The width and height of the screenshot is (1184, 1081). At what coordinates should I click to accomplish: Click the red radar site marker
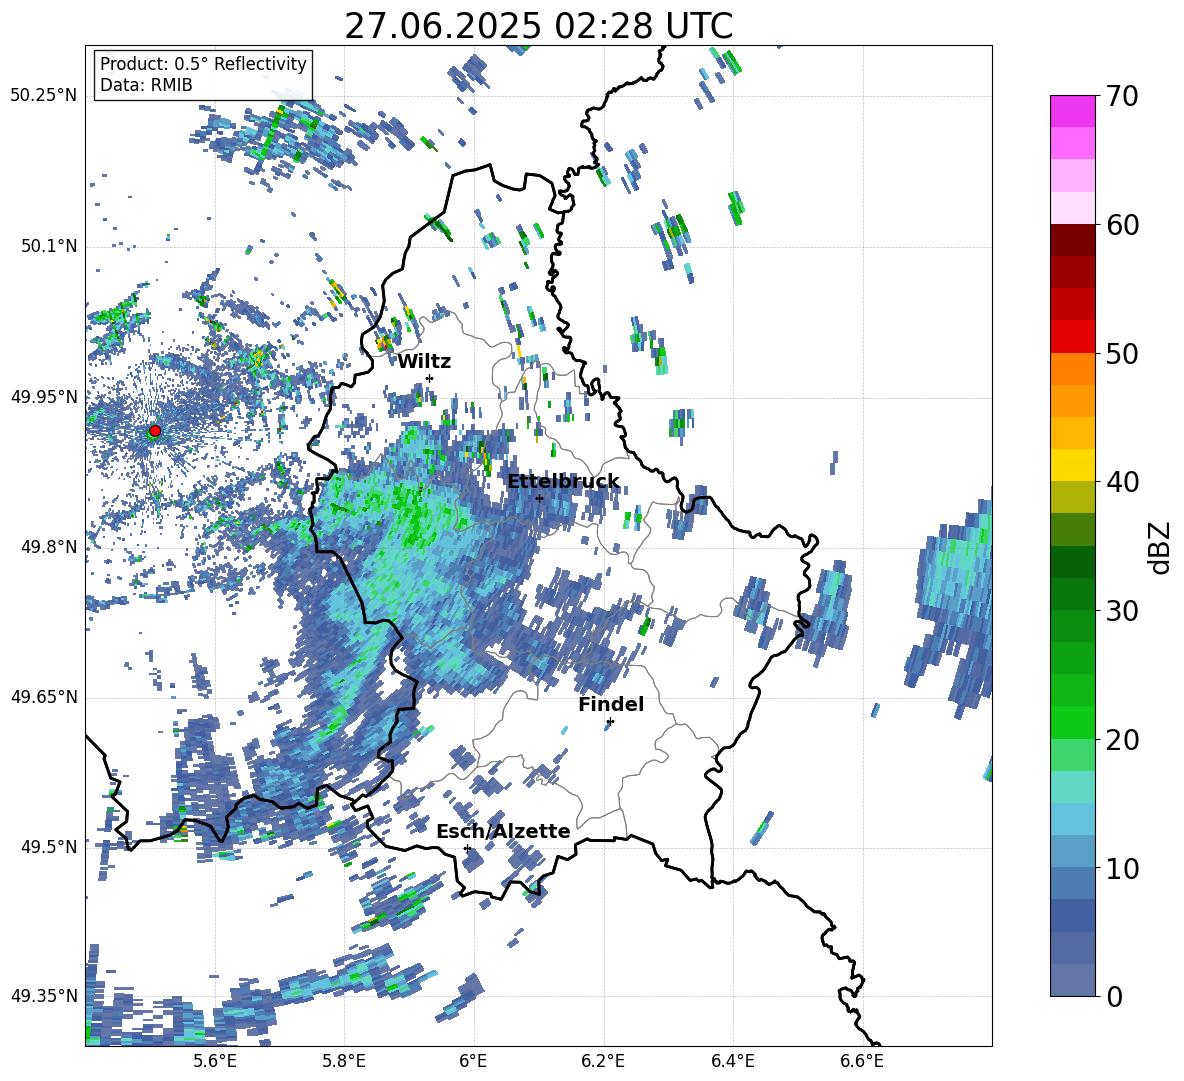coord(155,431)
